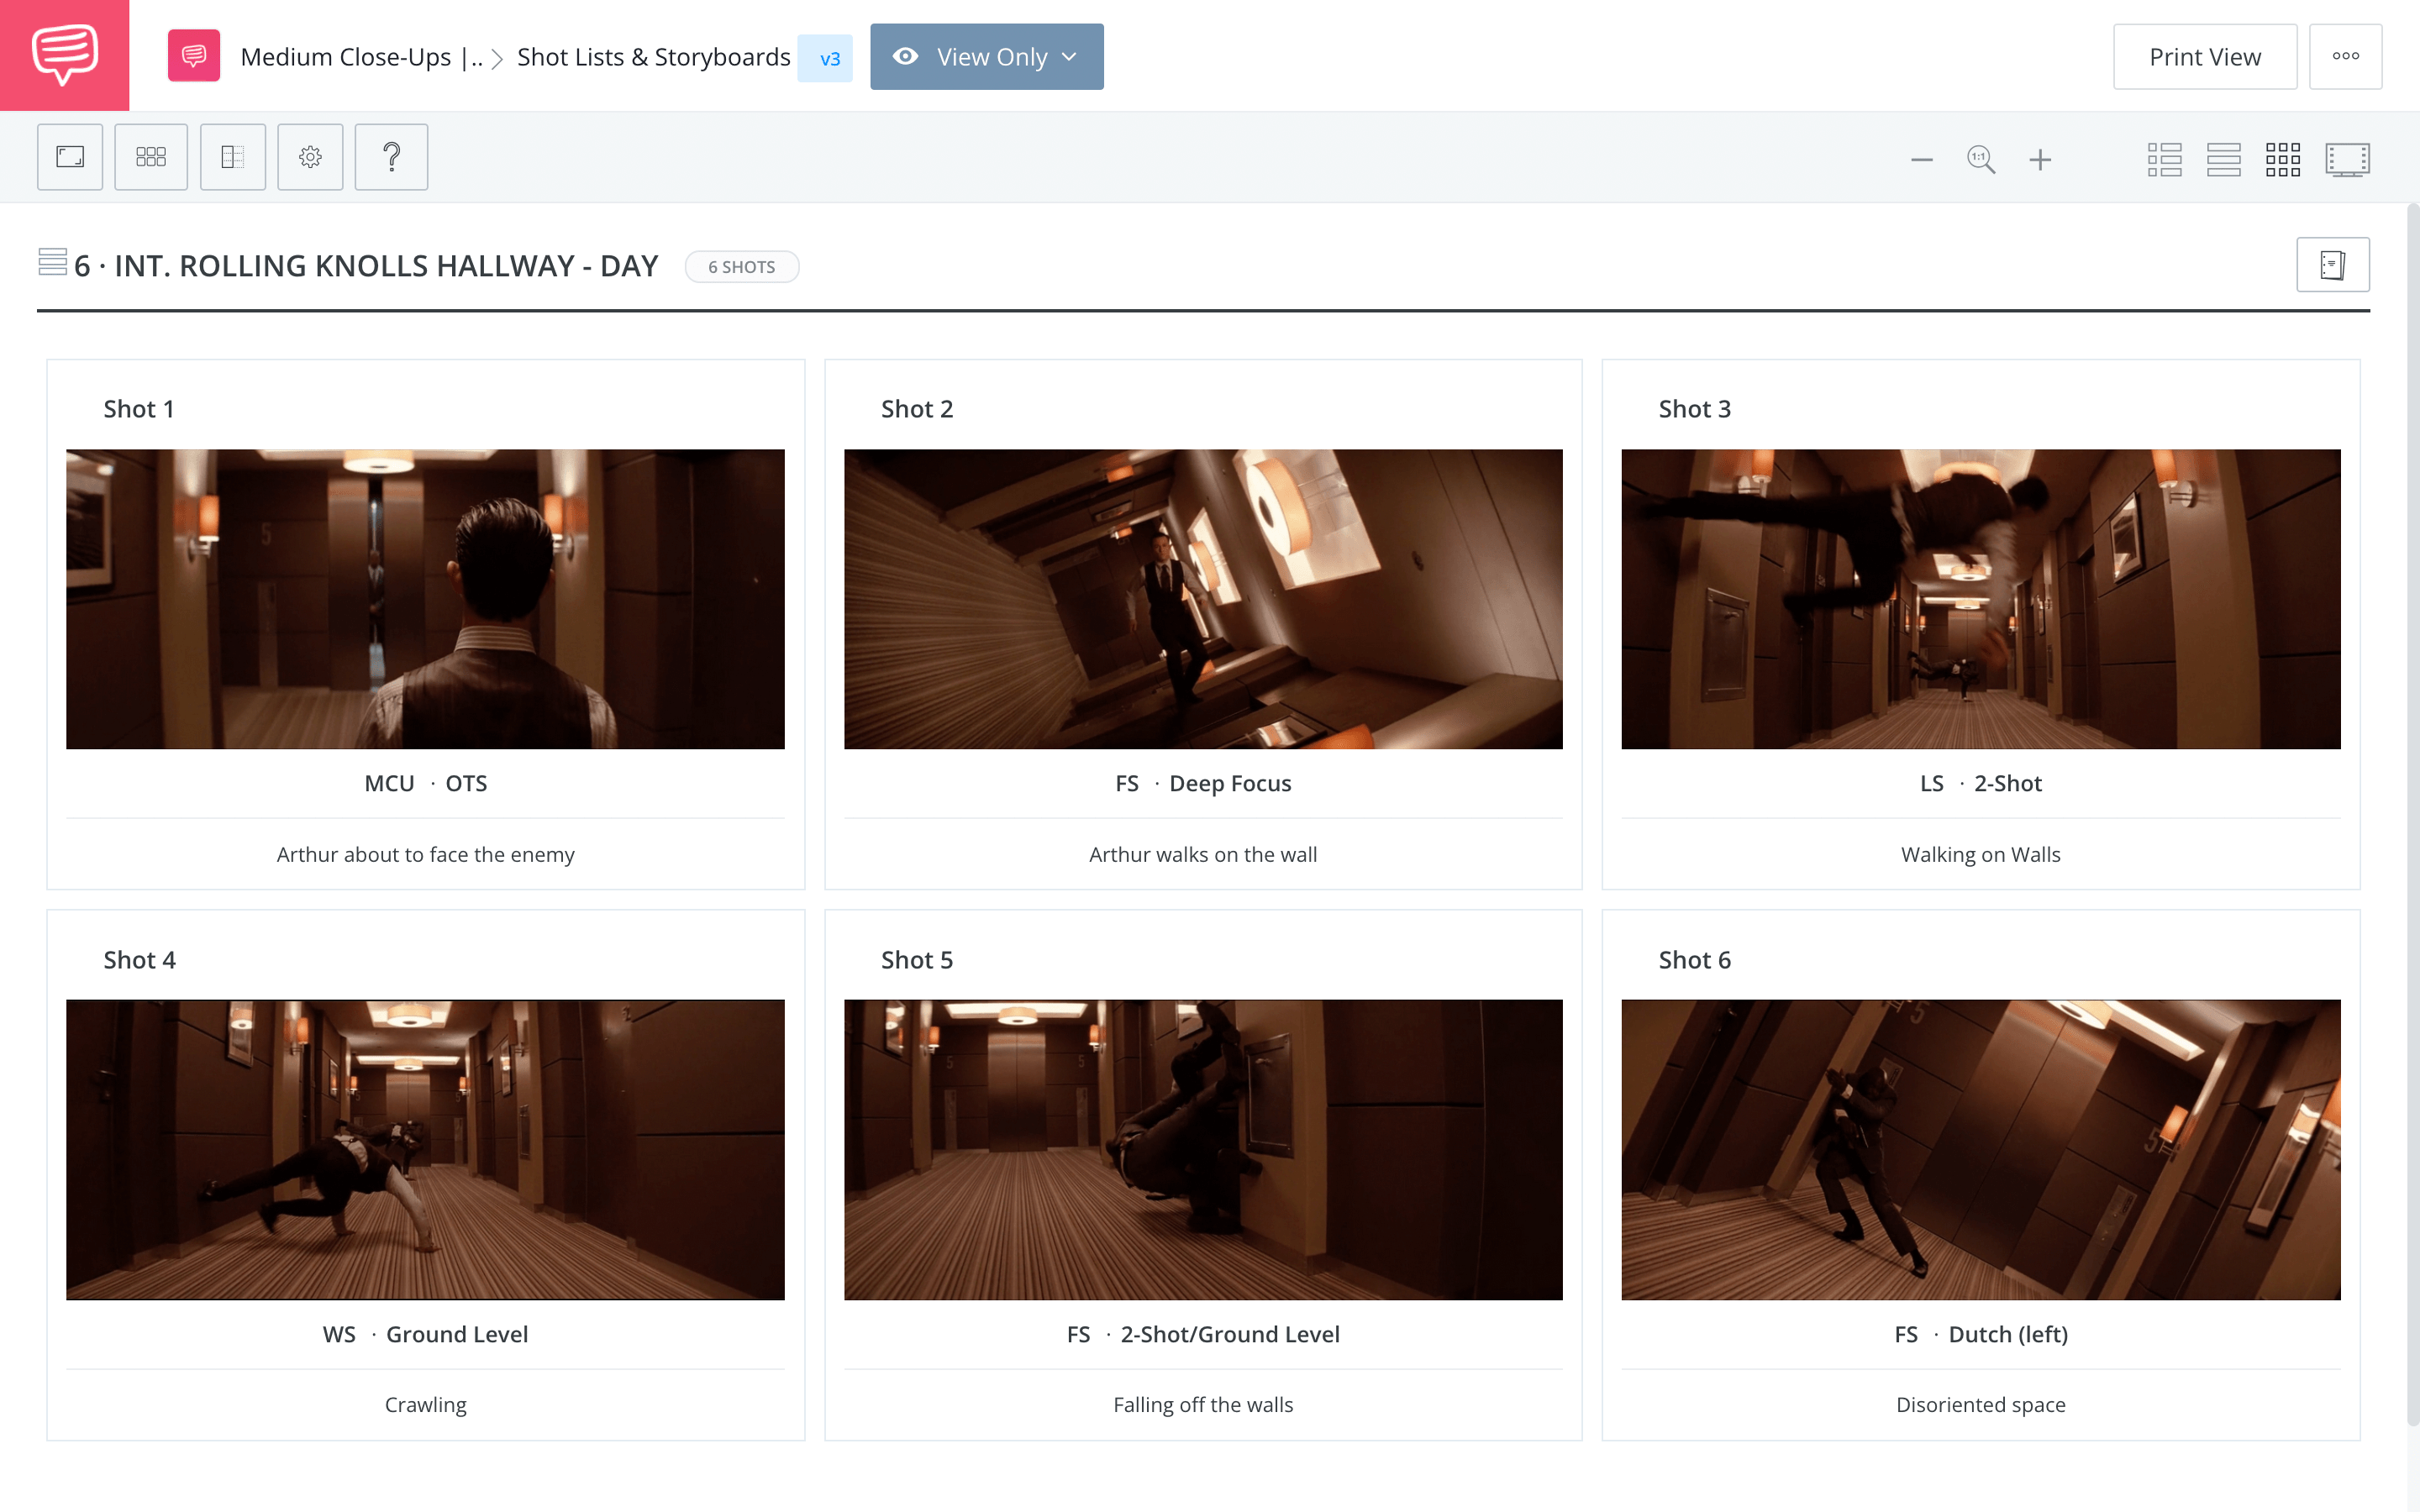Open the three-dots more options menu
This screenshot has height=1512, width=2420.
pos(2346,57)
